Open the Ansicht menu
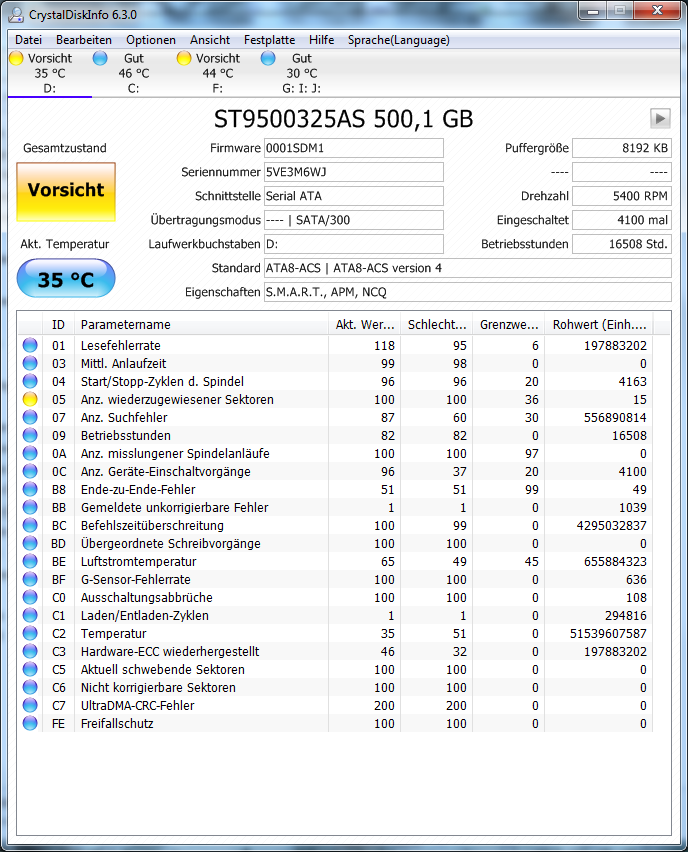This screenshot has height=852, width=688. 210,40
